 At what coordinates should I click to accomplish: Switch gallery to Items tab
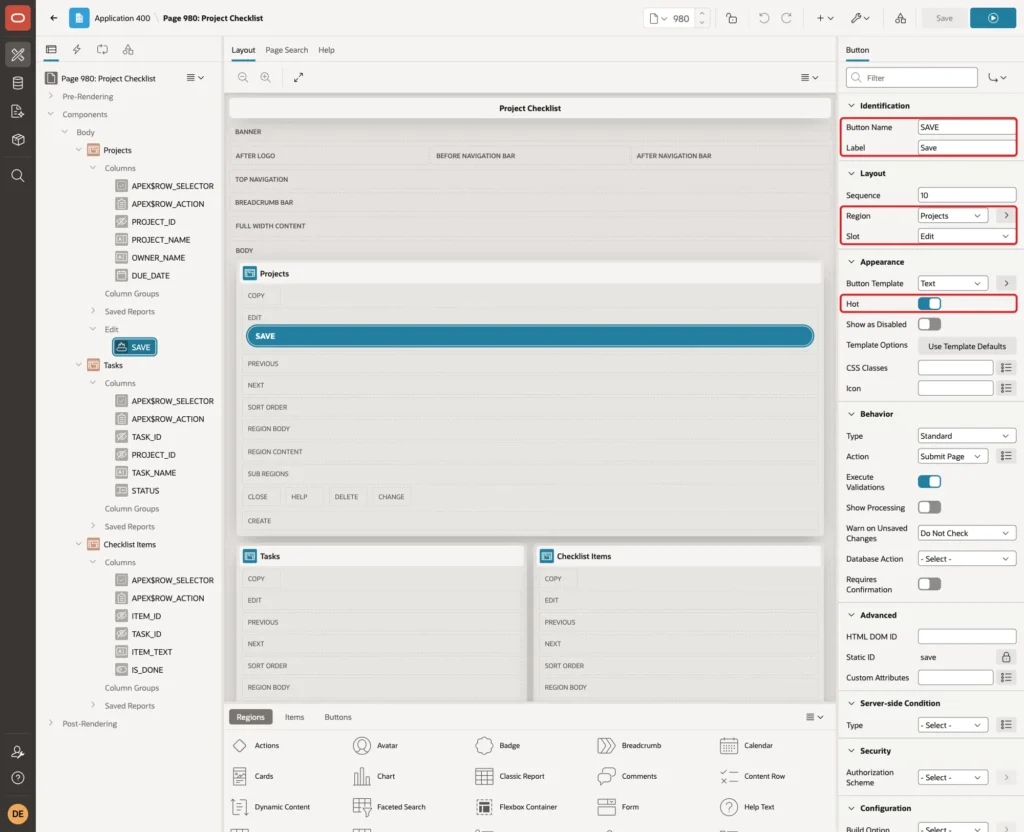(294, 717)
